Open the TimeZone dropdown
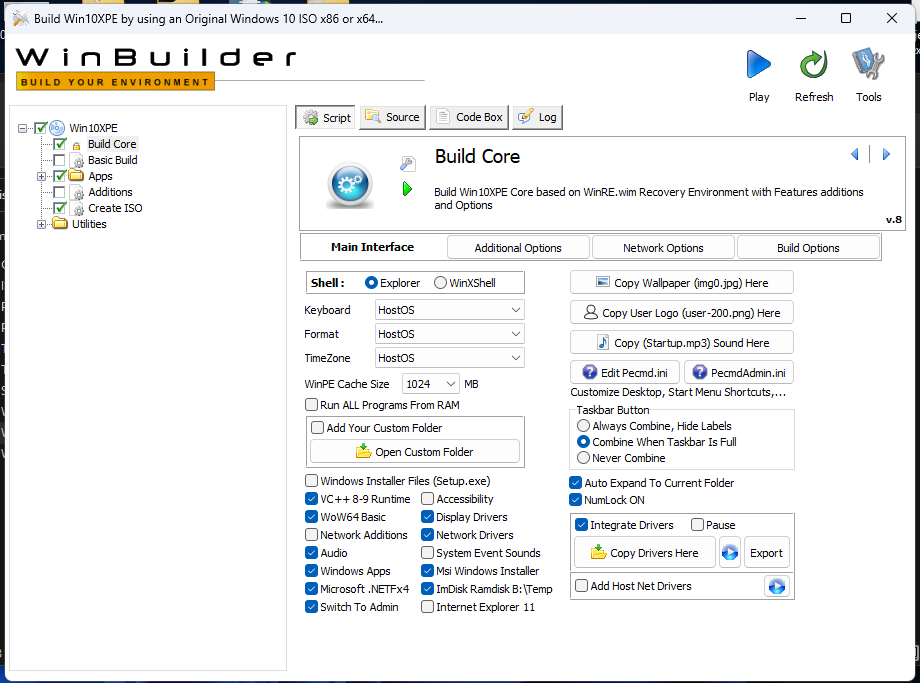Viewport: 920px width, 683px height. 449,358
